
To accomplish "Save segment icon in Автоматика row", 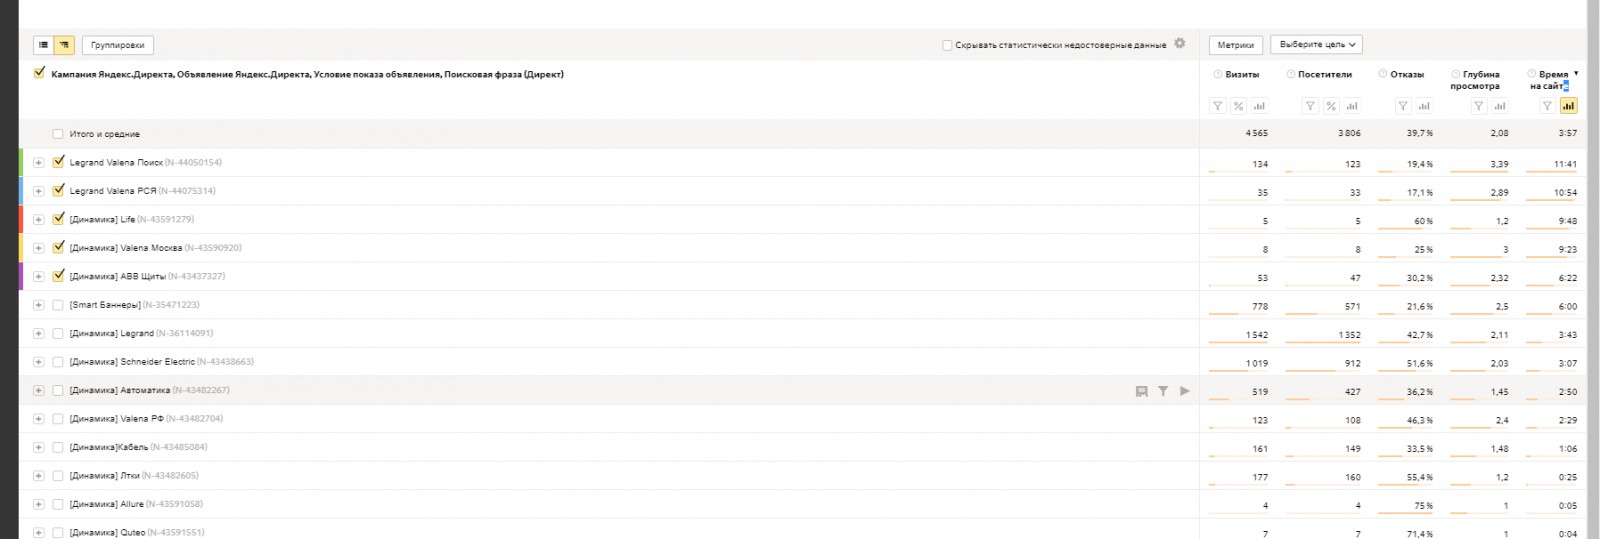I will tap(1141, 391).
